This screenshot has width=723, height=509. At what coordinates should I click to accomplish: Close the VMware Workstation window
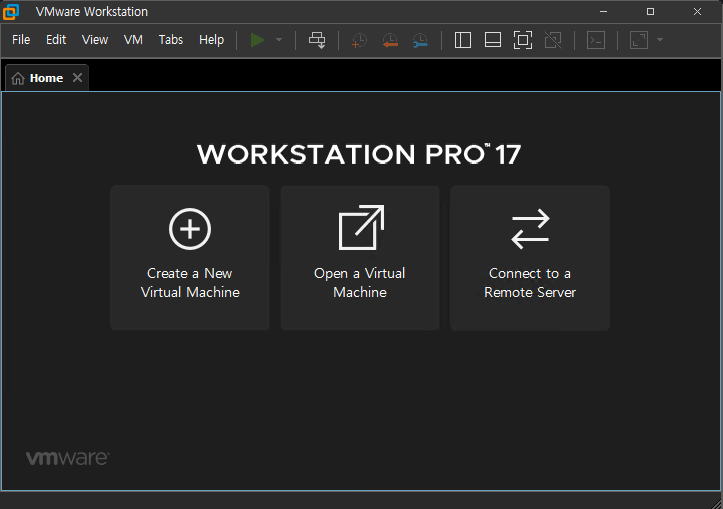tap(697, 12)
